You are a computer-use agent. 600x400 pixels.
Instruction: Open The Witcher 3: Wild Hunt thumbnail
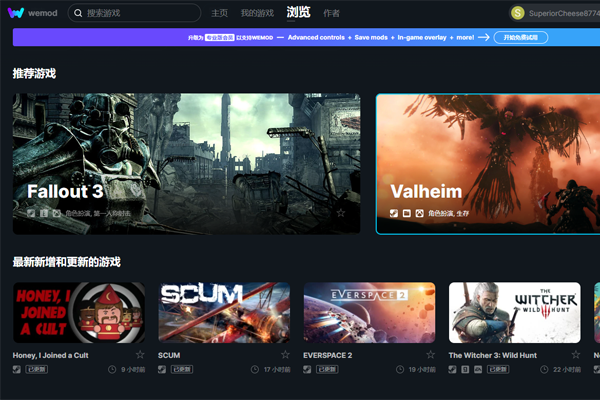click(x=514, y=312)
